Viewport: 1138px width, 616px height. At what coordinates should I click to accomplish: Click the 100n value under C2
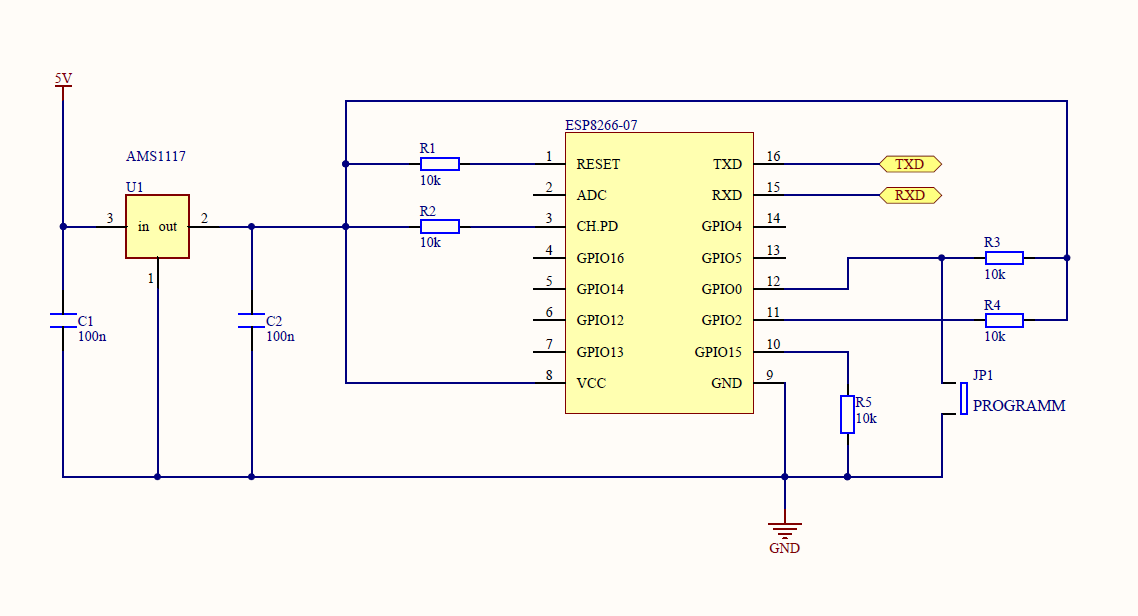pyautogui.click(x=280, y=336)
